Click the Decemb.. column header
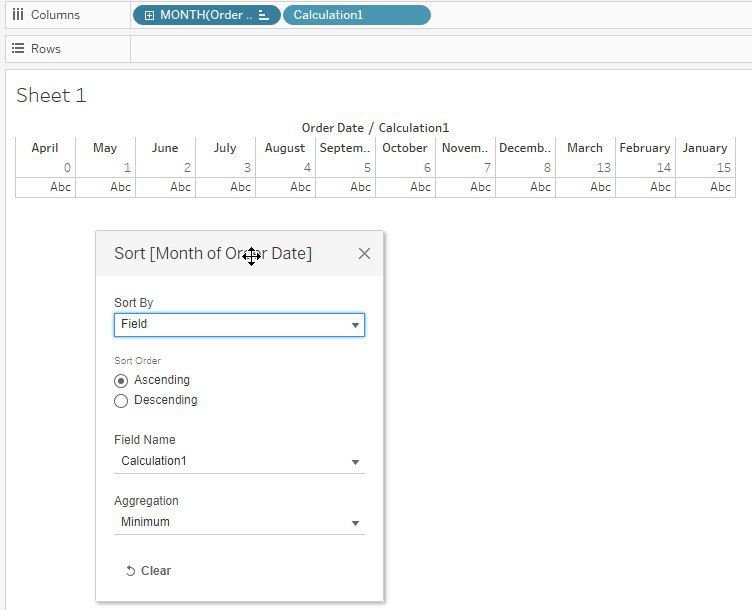752x610 pixels. coord(525,148)
